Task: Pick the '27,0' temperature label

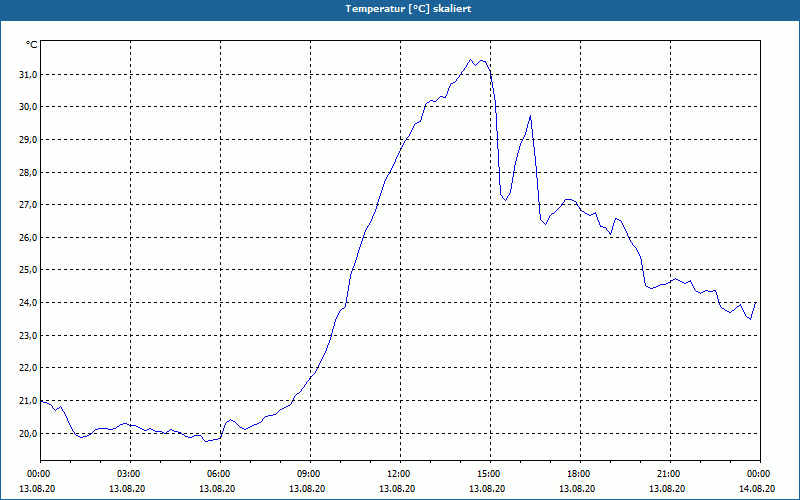Action: coord(28,205)
